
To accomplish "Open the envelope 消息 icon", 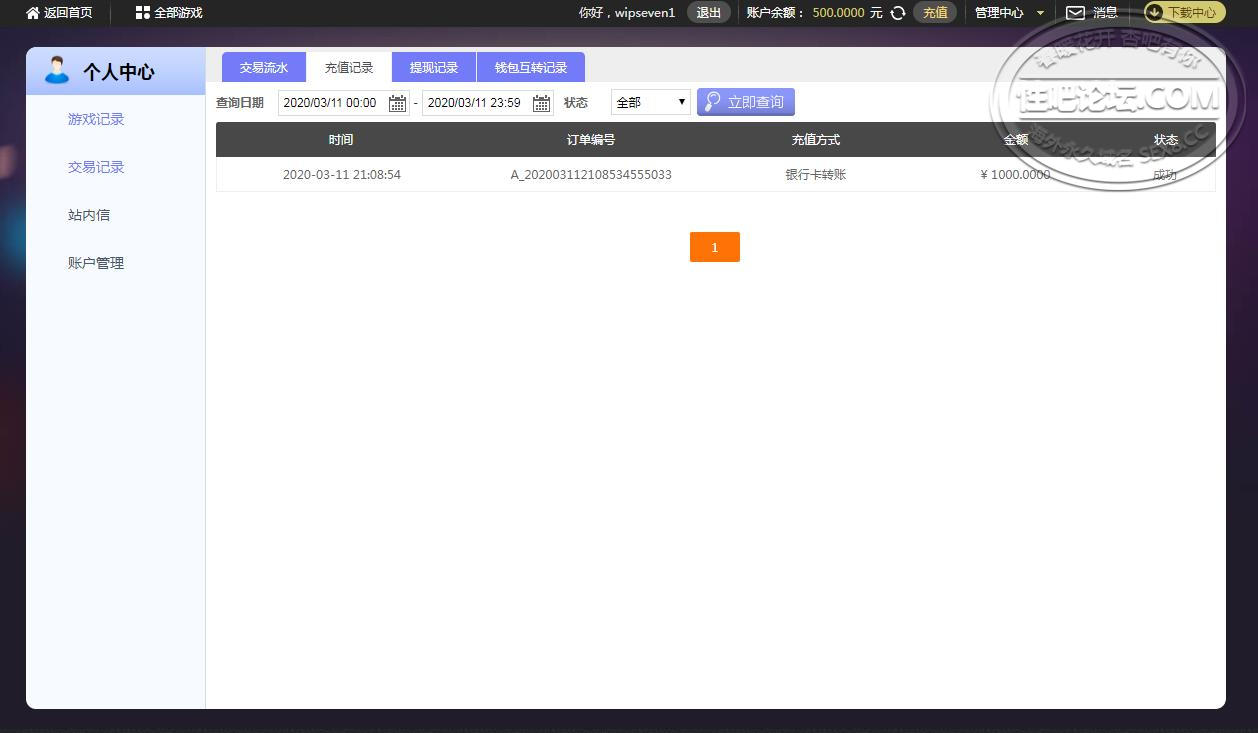I will tap(1075, 13).
